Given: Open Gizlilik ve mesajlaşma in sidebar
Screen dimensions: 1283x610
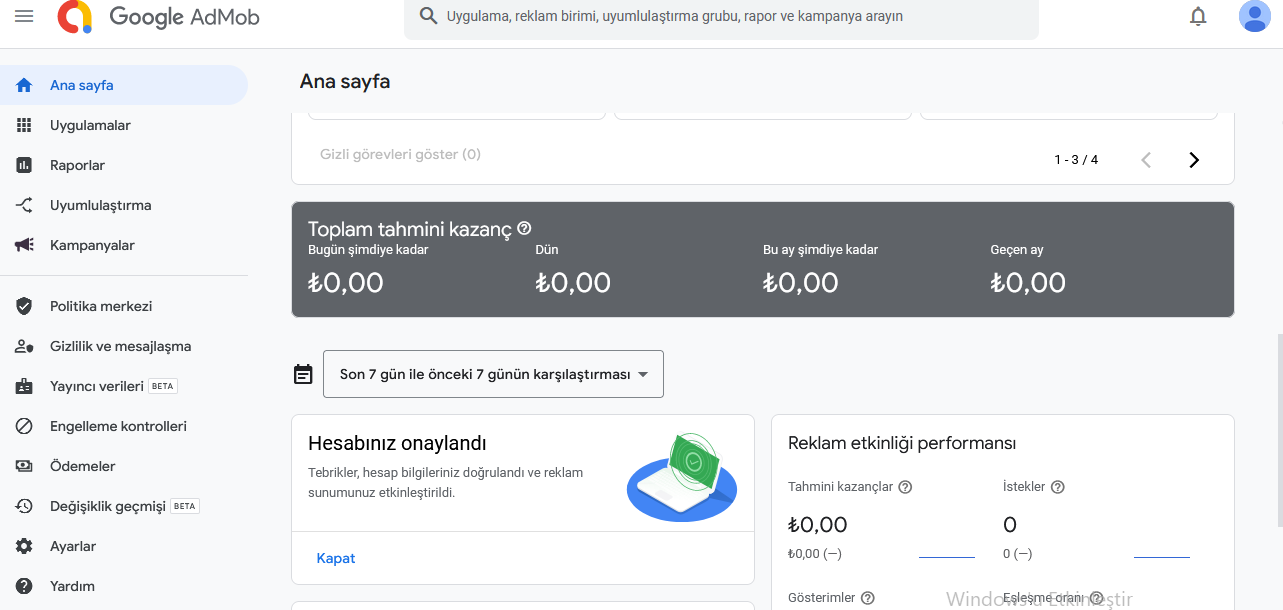Looking at the screenshot, I should pyautogui.click(x=124, y=346).
